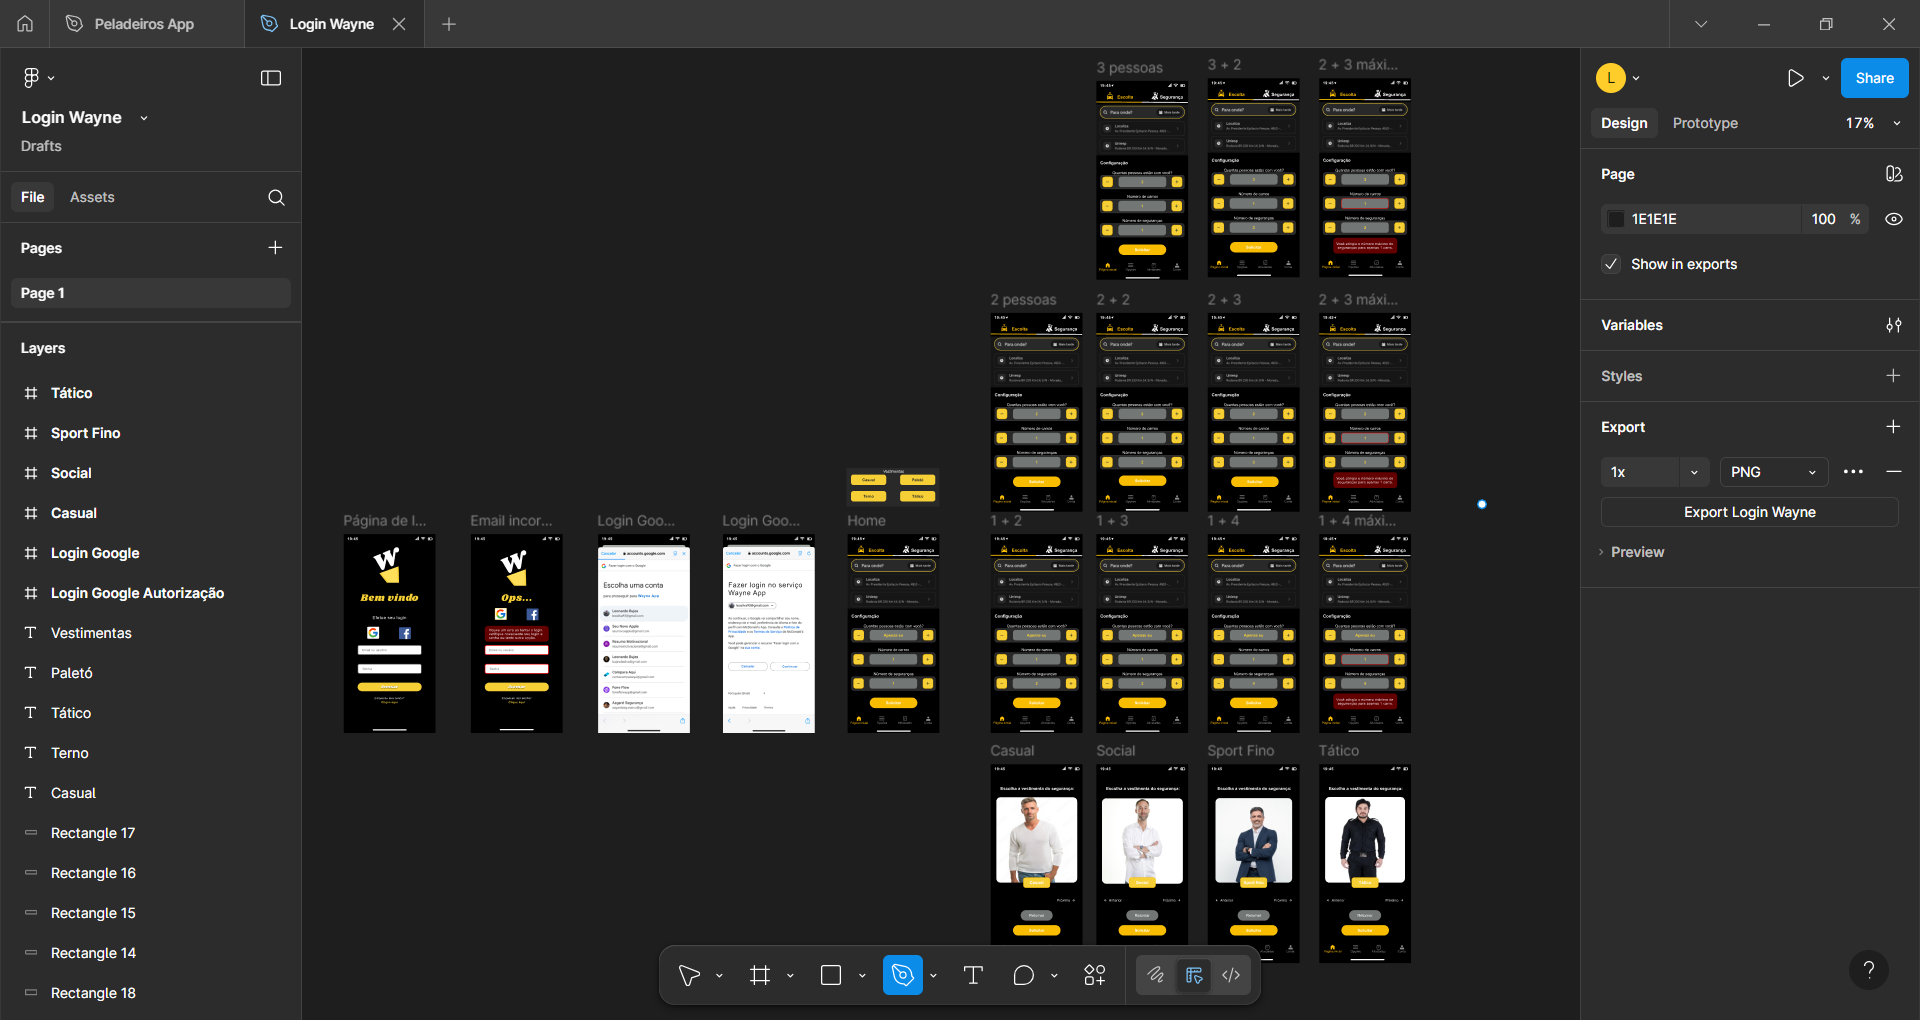Add an export setting with plus icon
The width and height of the screenshot is (1920, 1020).
pyautogui.click(x=1893, y=427)
